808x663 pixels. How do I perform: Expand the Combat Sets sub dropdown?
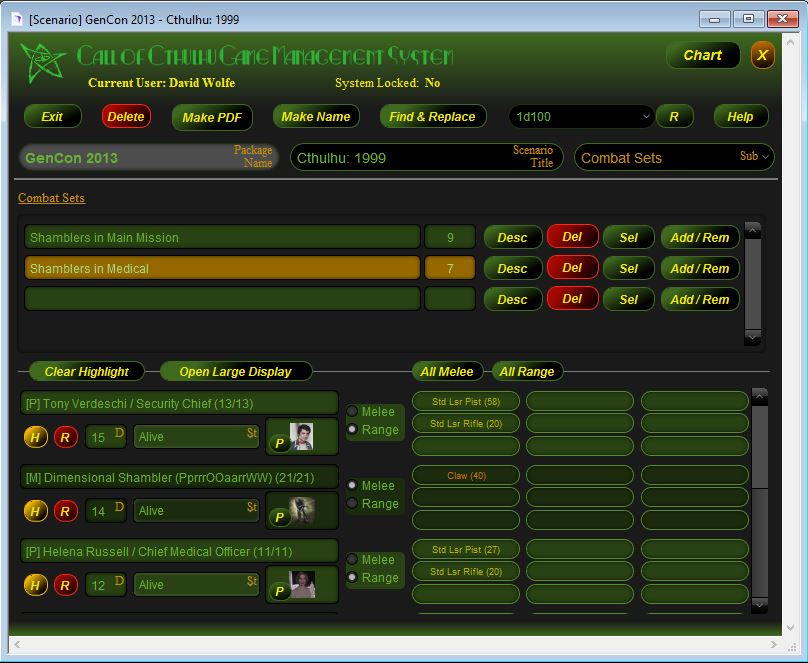pos(674,157)
